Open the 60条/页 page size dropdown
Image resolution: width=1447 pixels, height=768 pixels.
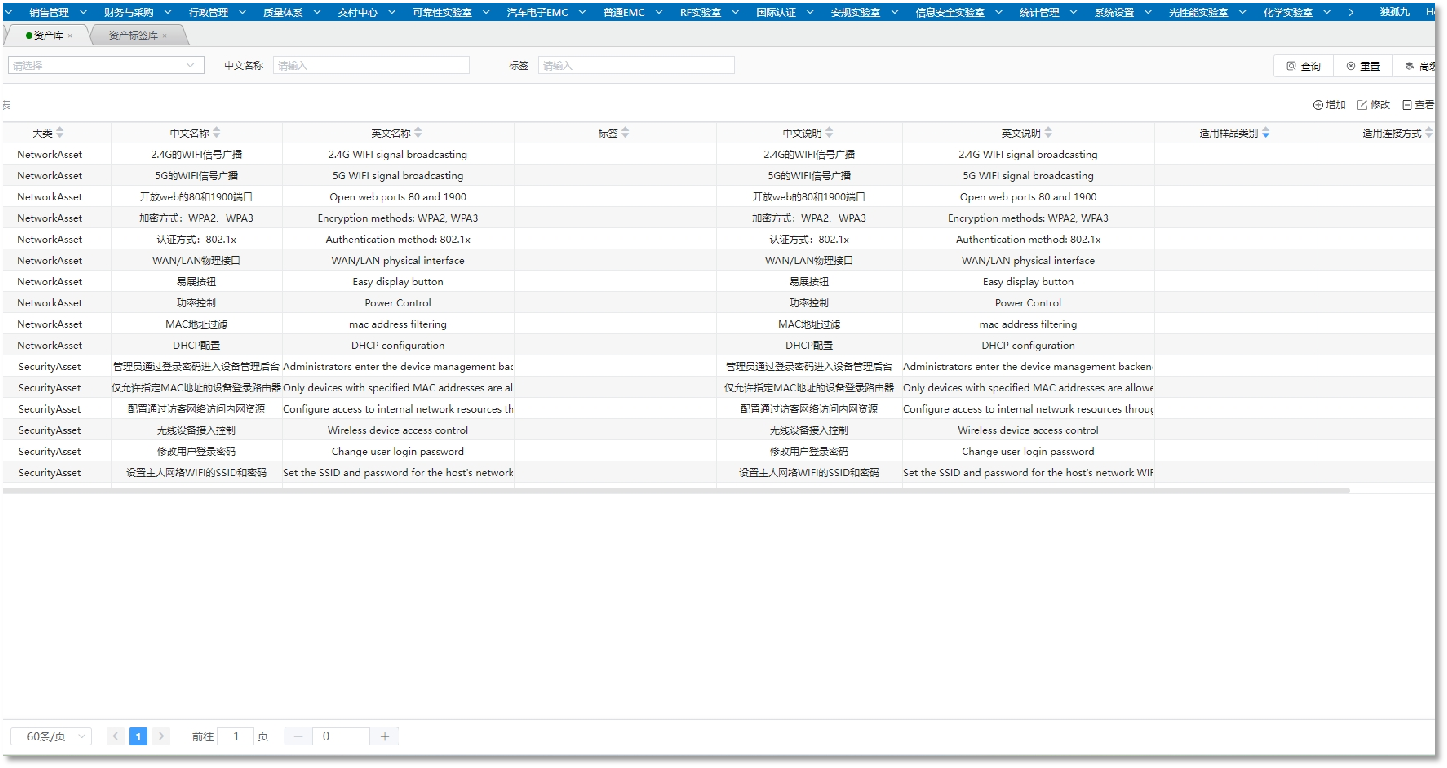tap(51, 736)
